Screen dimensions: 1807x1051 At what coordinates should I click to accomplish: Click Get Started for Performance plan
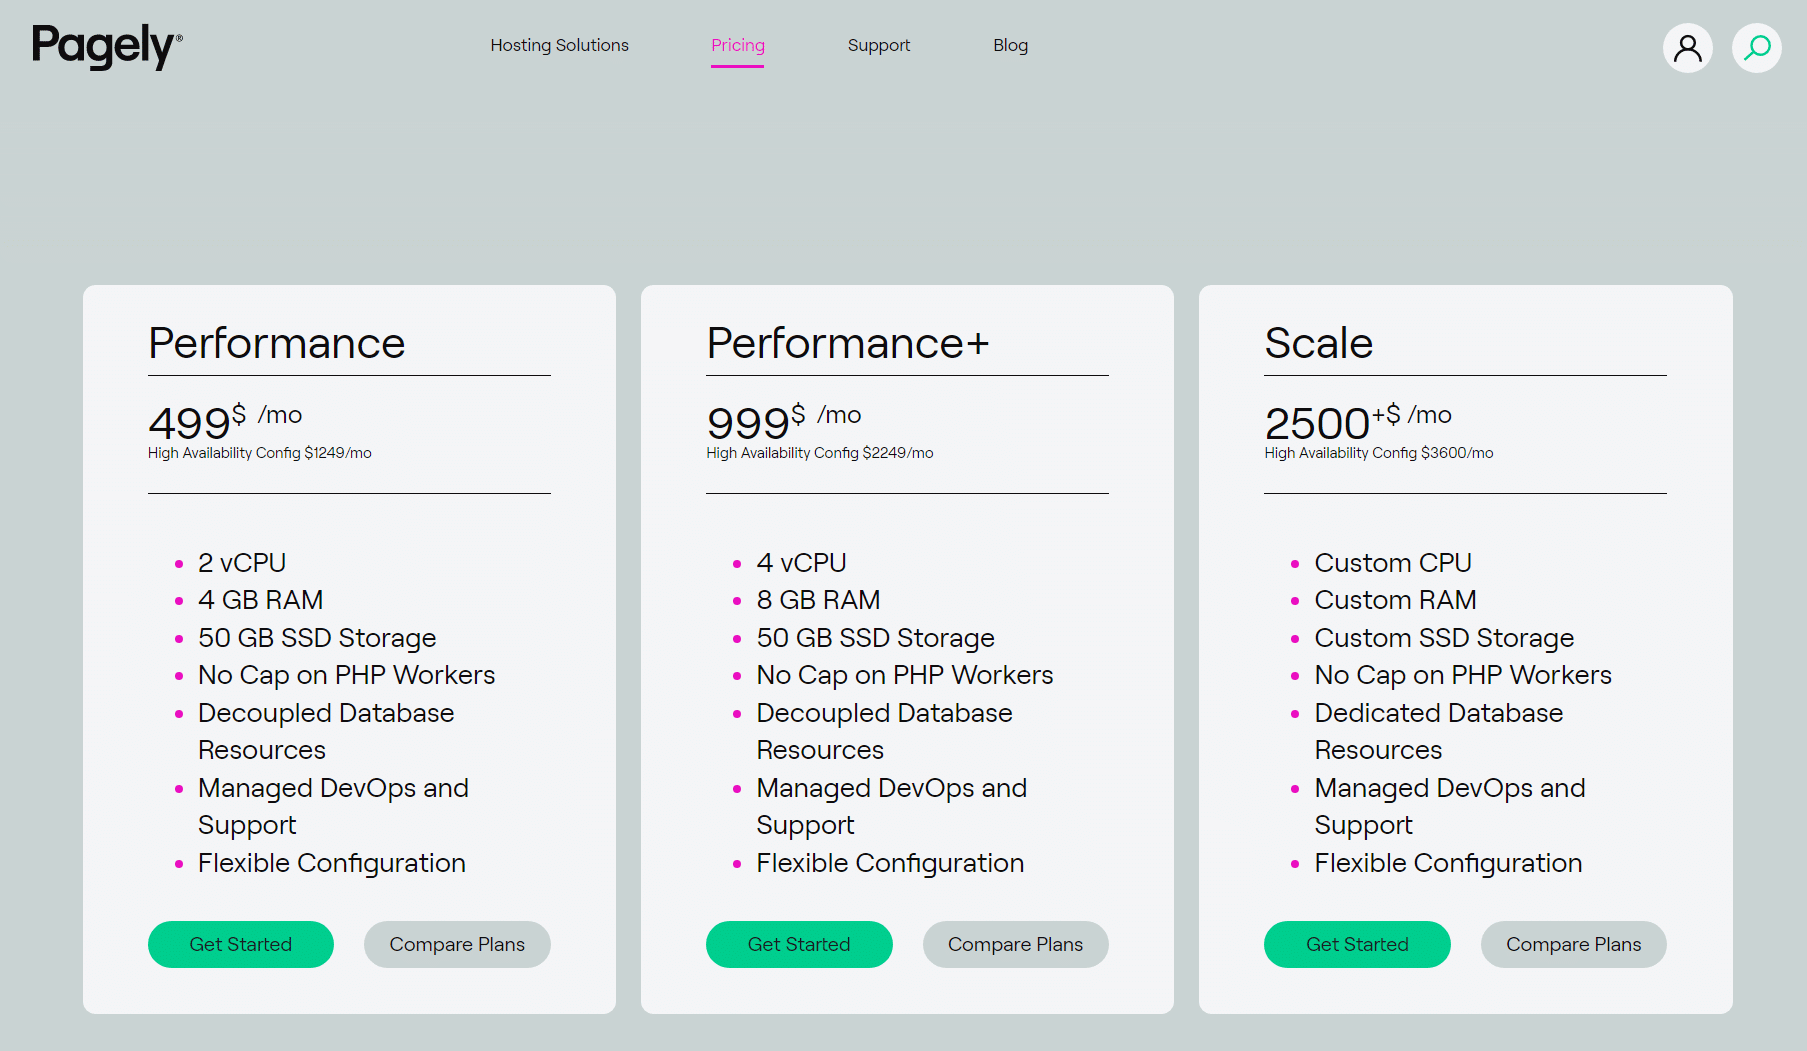[x=241, y=944]
